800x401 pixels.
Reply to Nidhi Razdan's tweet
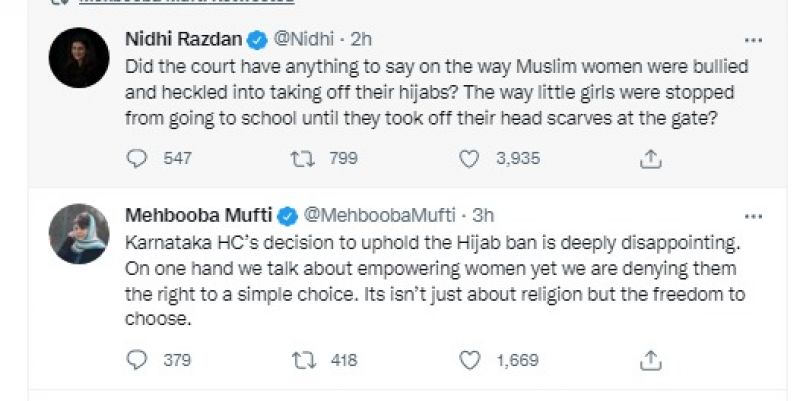coord(139,158)
